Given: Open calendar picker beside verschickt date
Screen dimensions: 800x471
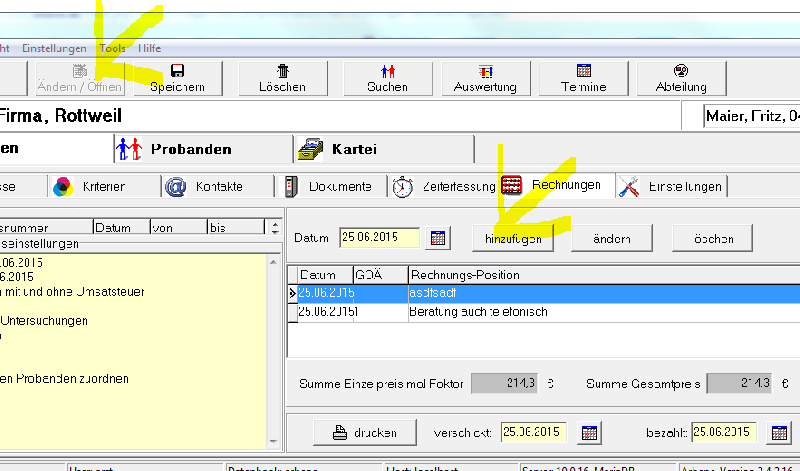Looking at the screenshot, I should coord(590,433).
